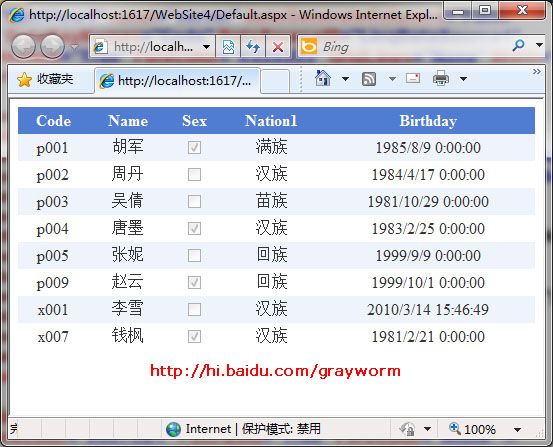Open the 收藏夹 favorites button
This screenshot has width=553, height=447.
tap(45, 79)
